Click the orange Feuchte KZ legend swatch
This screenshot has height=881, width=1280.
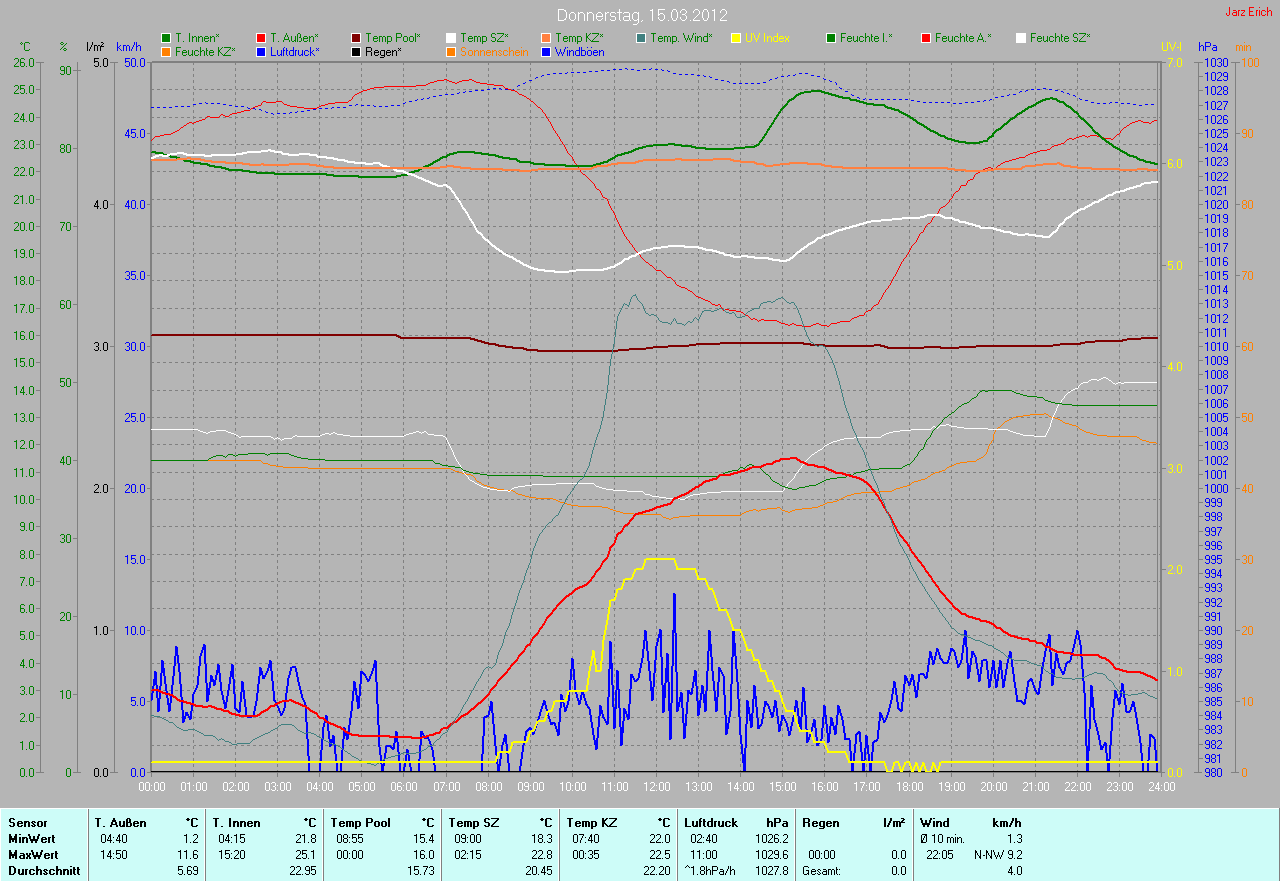coord(165,51)
